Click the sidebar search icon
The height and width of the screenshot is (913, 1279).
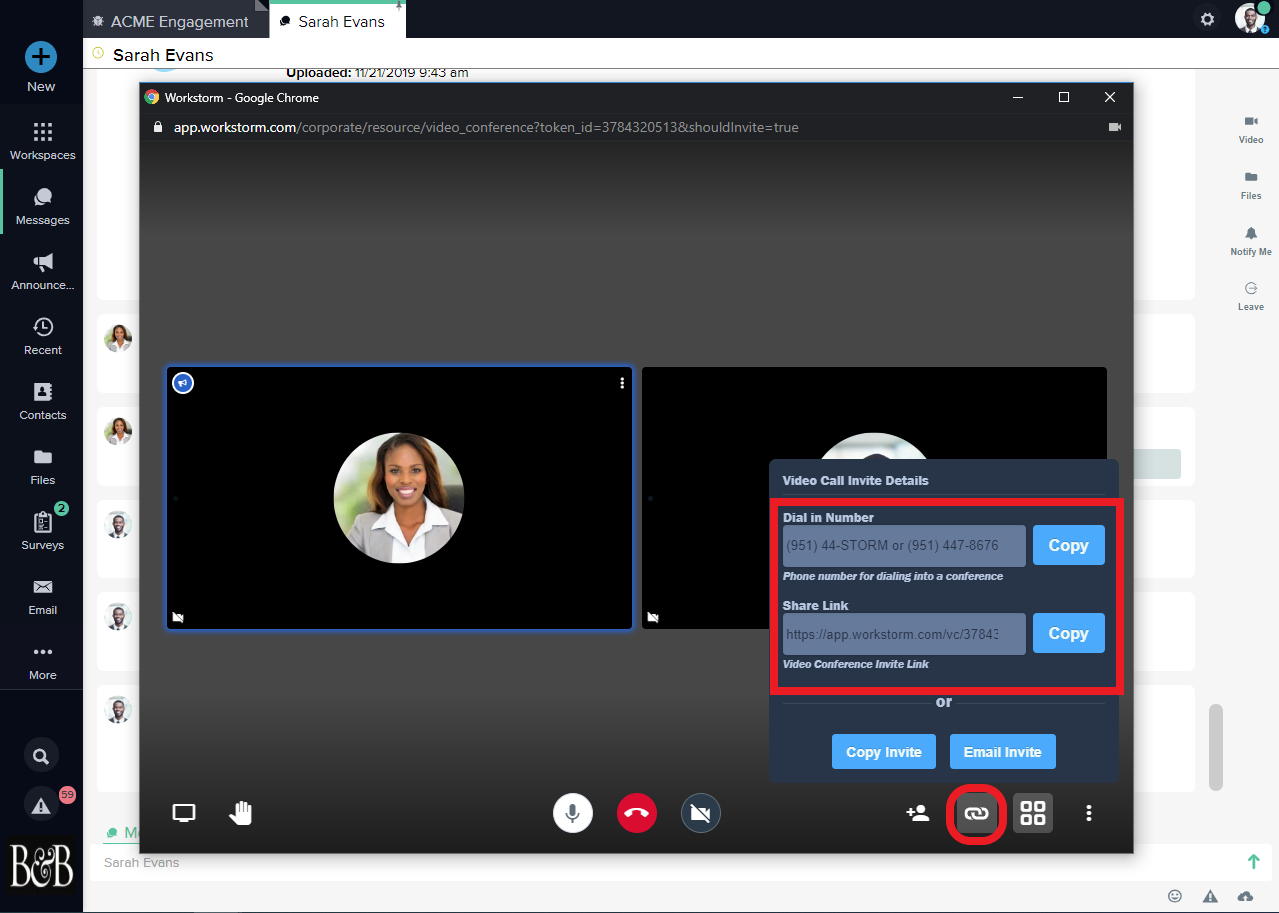click(x=41, y=756)
